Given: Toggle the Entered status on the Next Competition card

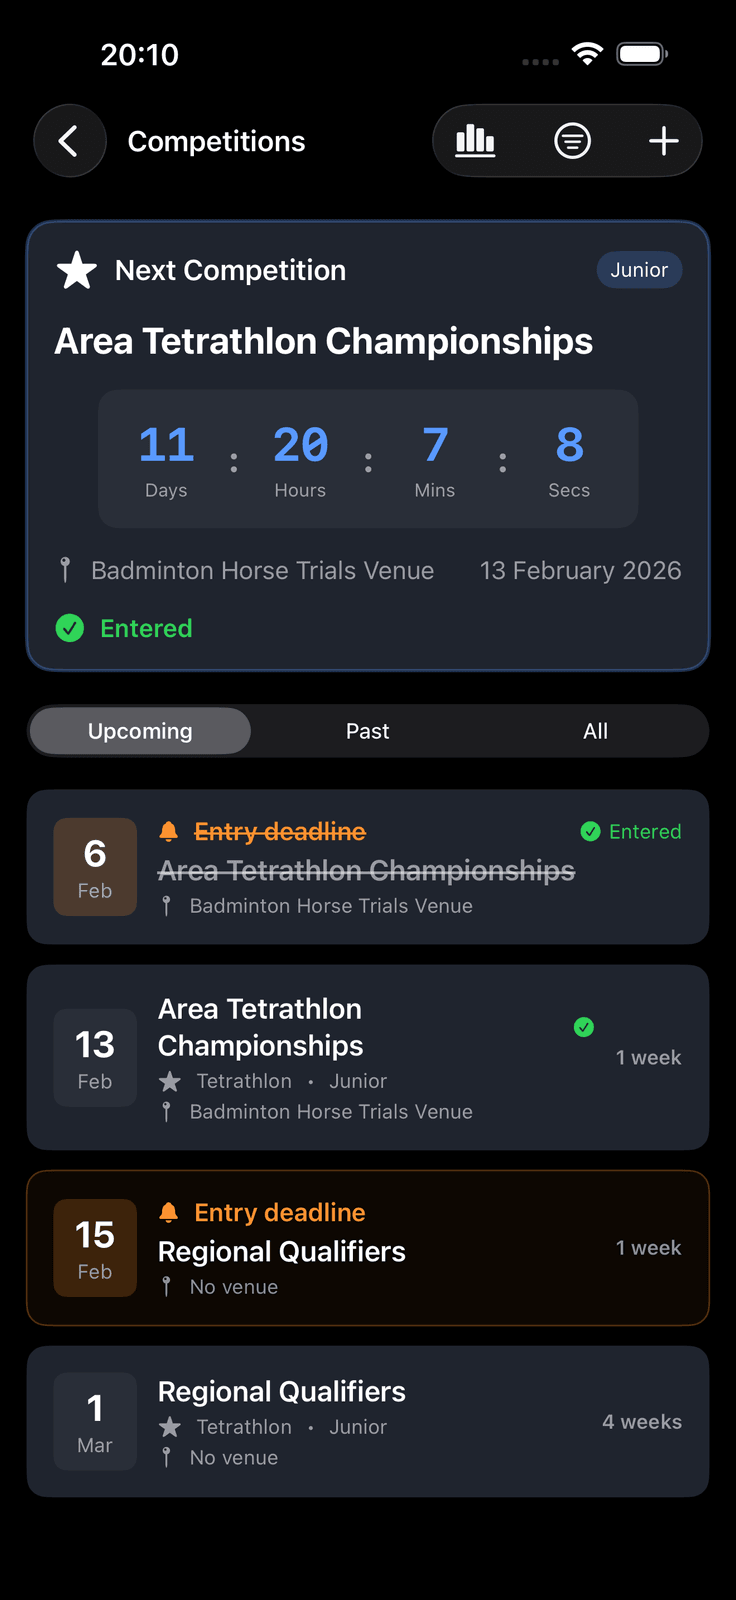Looking at the screenshot, I should (x=70, y=628).
